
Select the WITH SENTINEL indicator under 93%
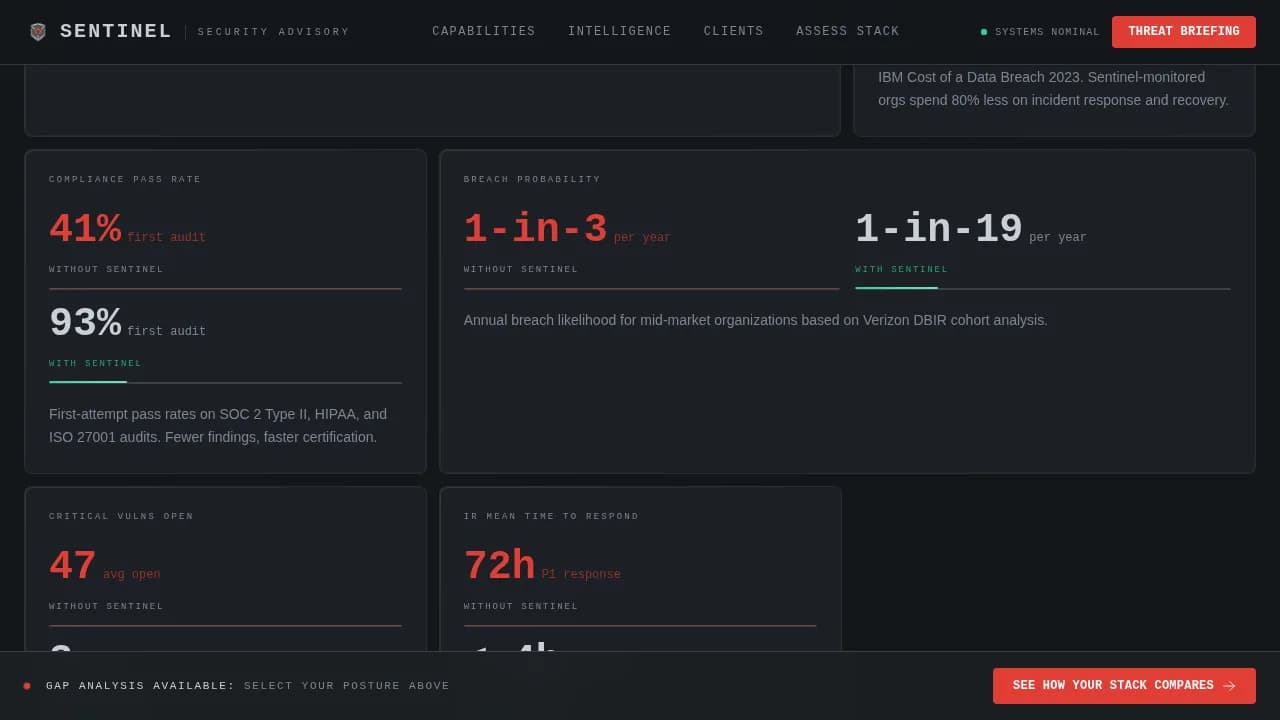[94, 363]
